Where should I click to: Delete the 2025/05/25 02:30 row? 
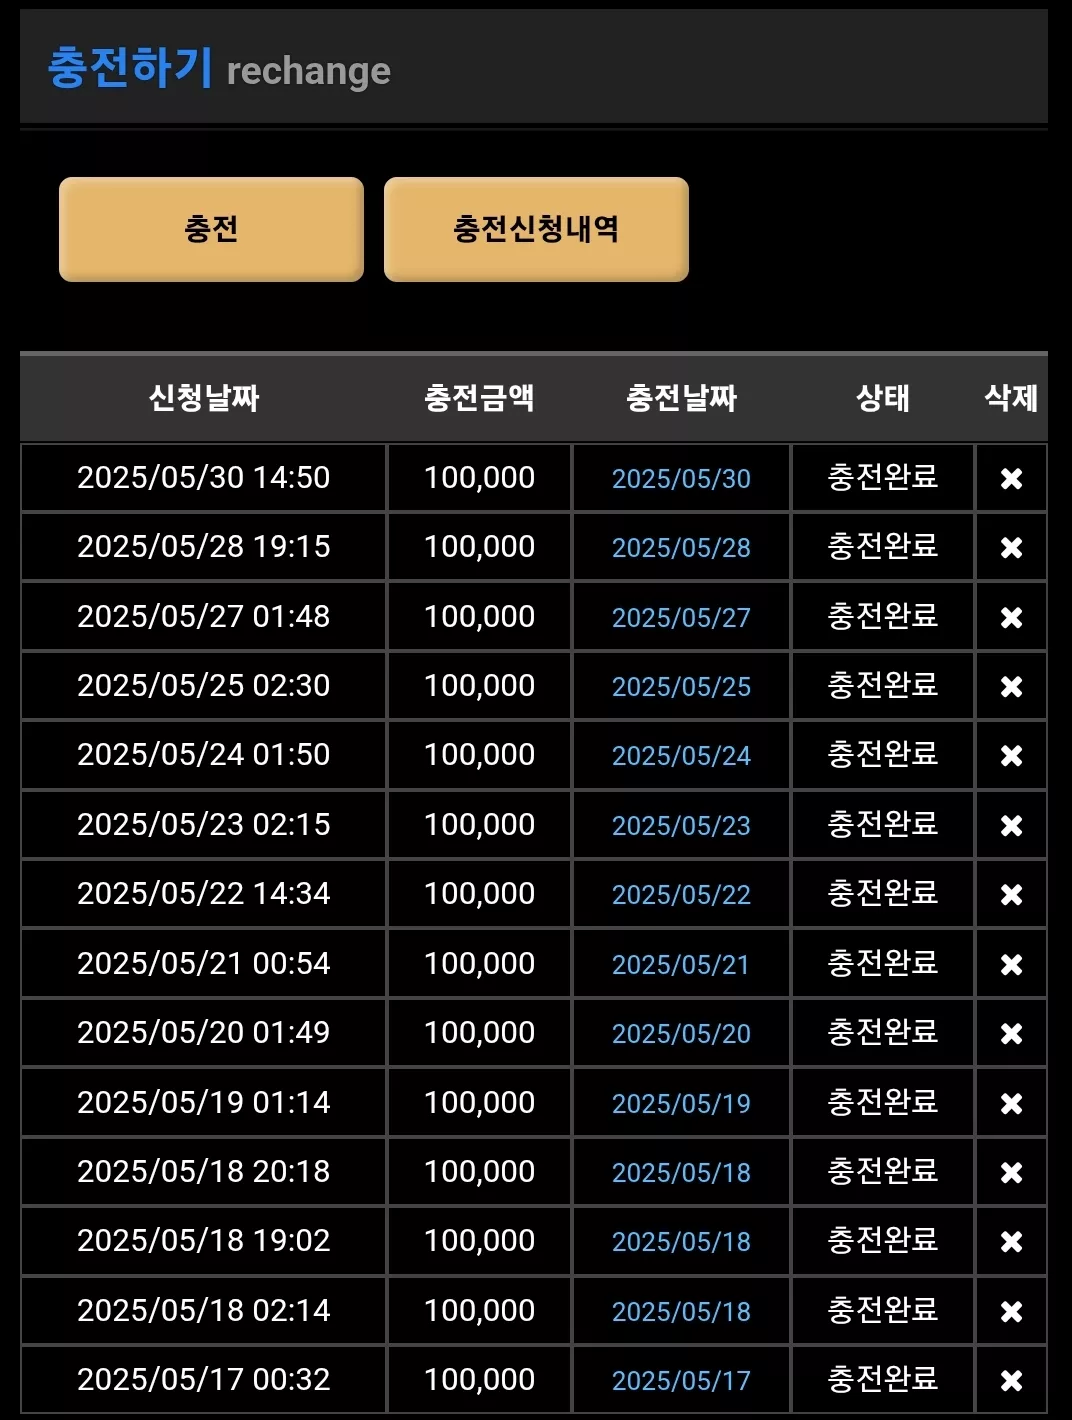[1011, 687]
